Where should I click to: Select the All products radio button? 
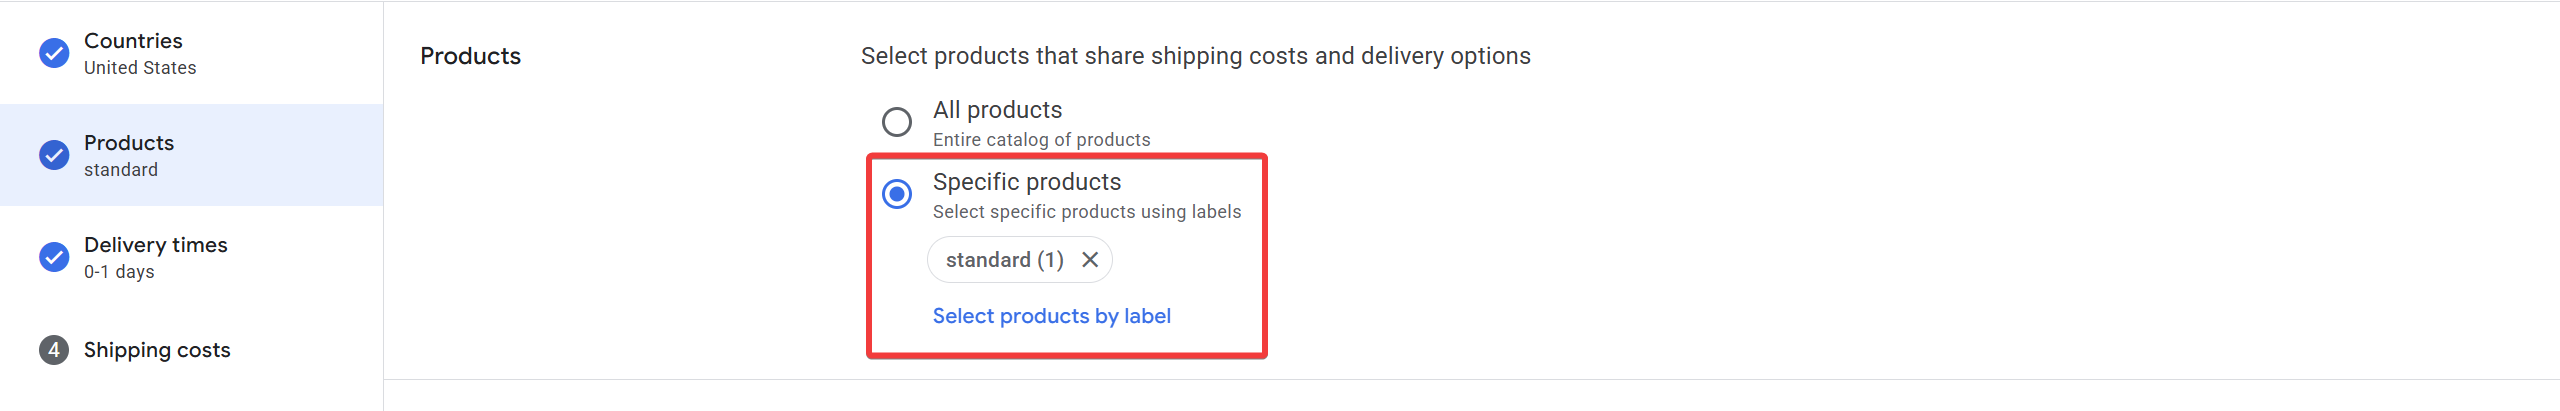(x=897, y=122)
